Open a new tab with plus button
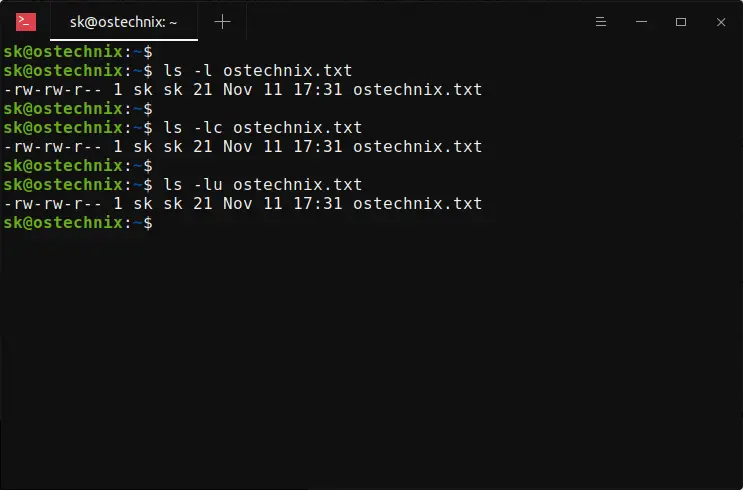The height and width of the screenshot is (490, 743). pyautogui.click(x=222, y=21)
